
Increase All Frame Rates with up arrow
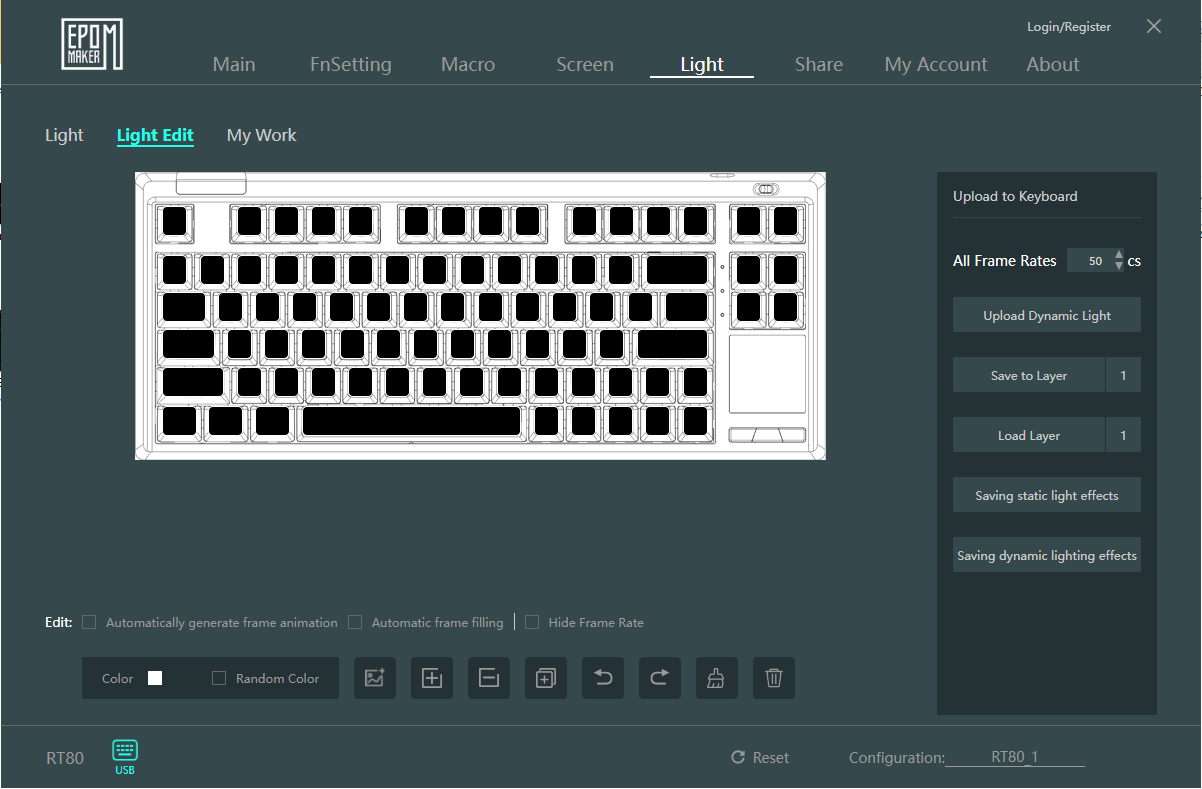[1118, 255]
